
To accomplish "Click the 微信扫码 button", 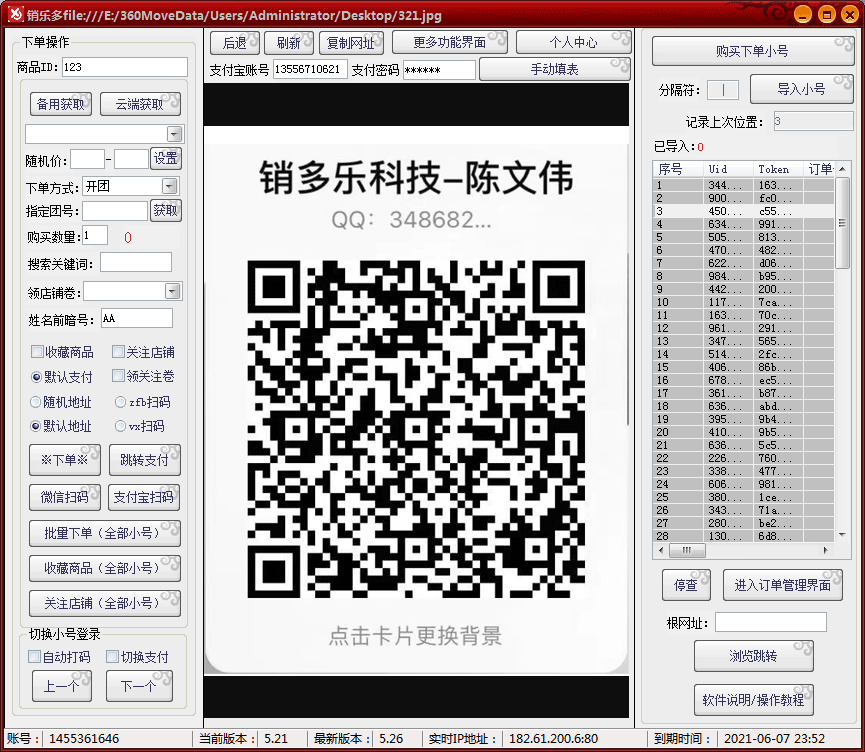I will coord(65,497).
